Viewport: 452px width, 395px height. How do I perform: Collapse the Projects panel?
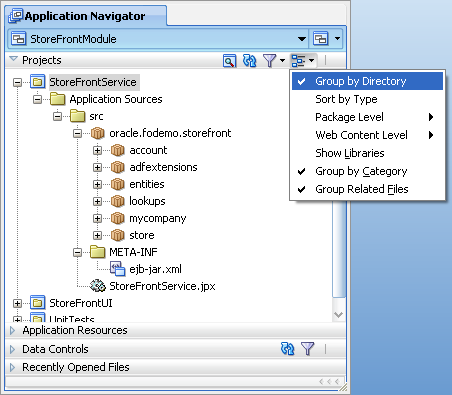click(13, 59)
